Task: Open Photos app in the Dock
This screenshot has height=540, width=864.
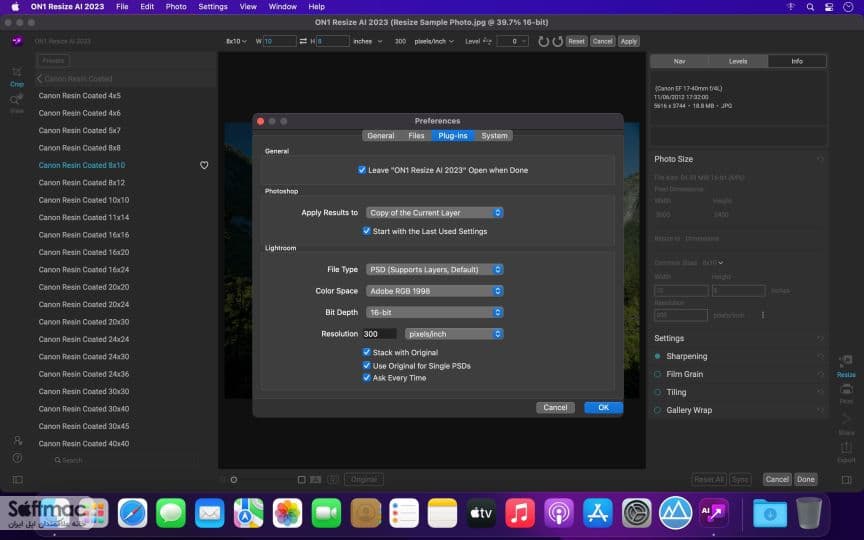Action: coord(287,513)
